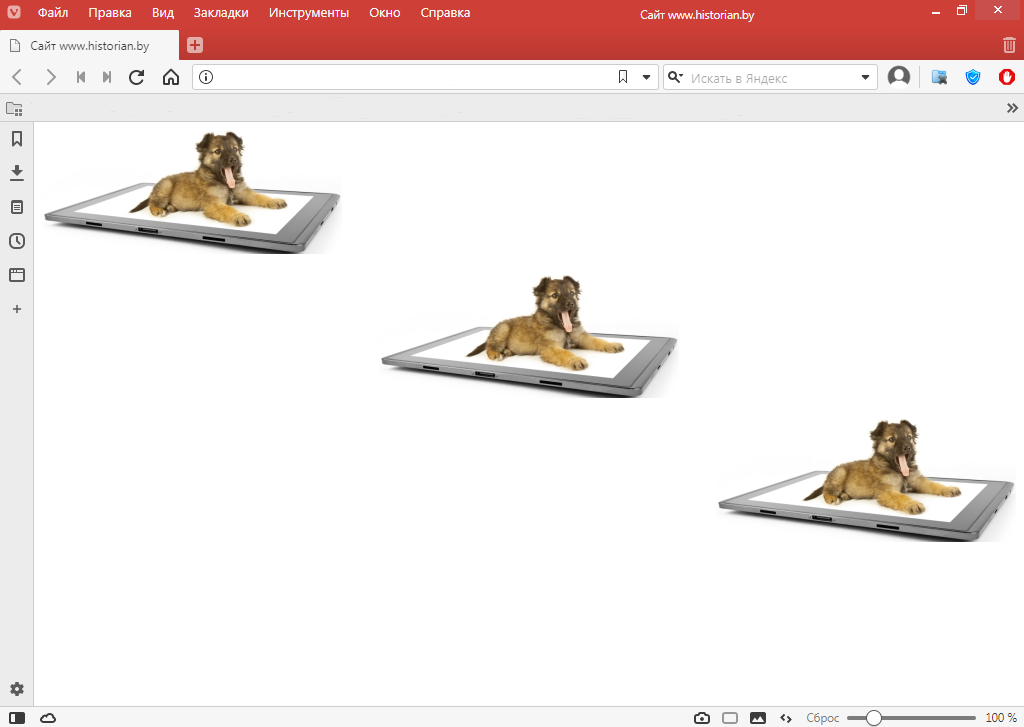Open the browser settings gear
The width and height of the screenshot is (1024, 727).
[16, 689]
